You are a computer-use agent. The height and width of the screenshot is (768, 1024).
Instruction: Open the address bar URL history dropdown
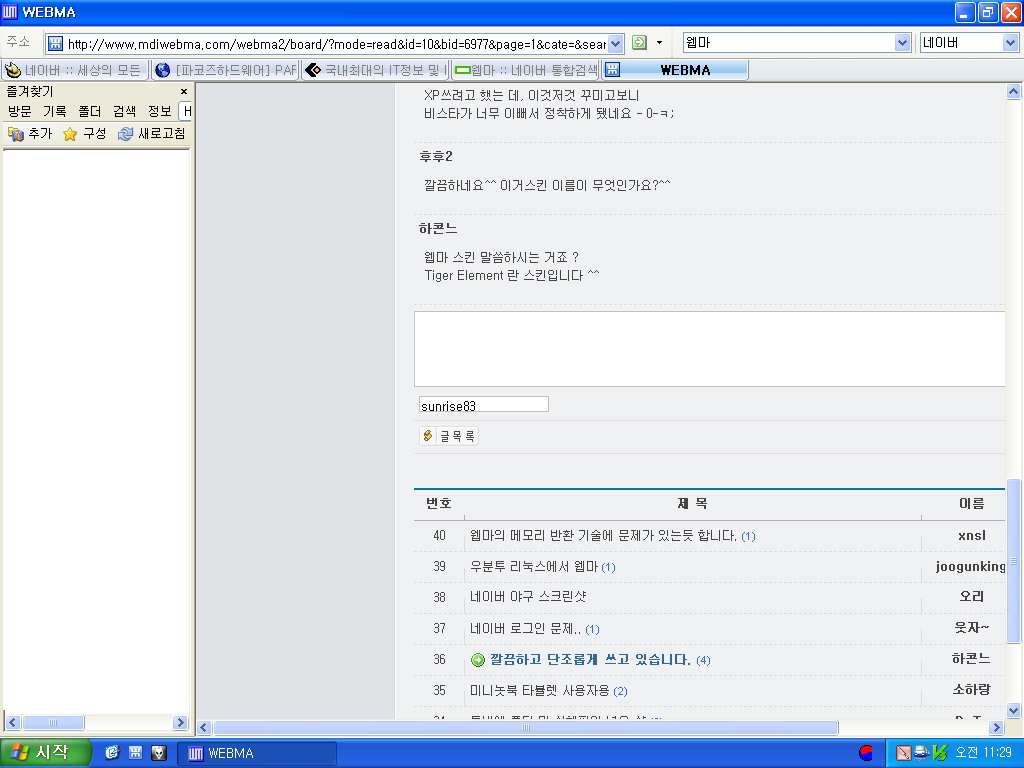(616, 43)
